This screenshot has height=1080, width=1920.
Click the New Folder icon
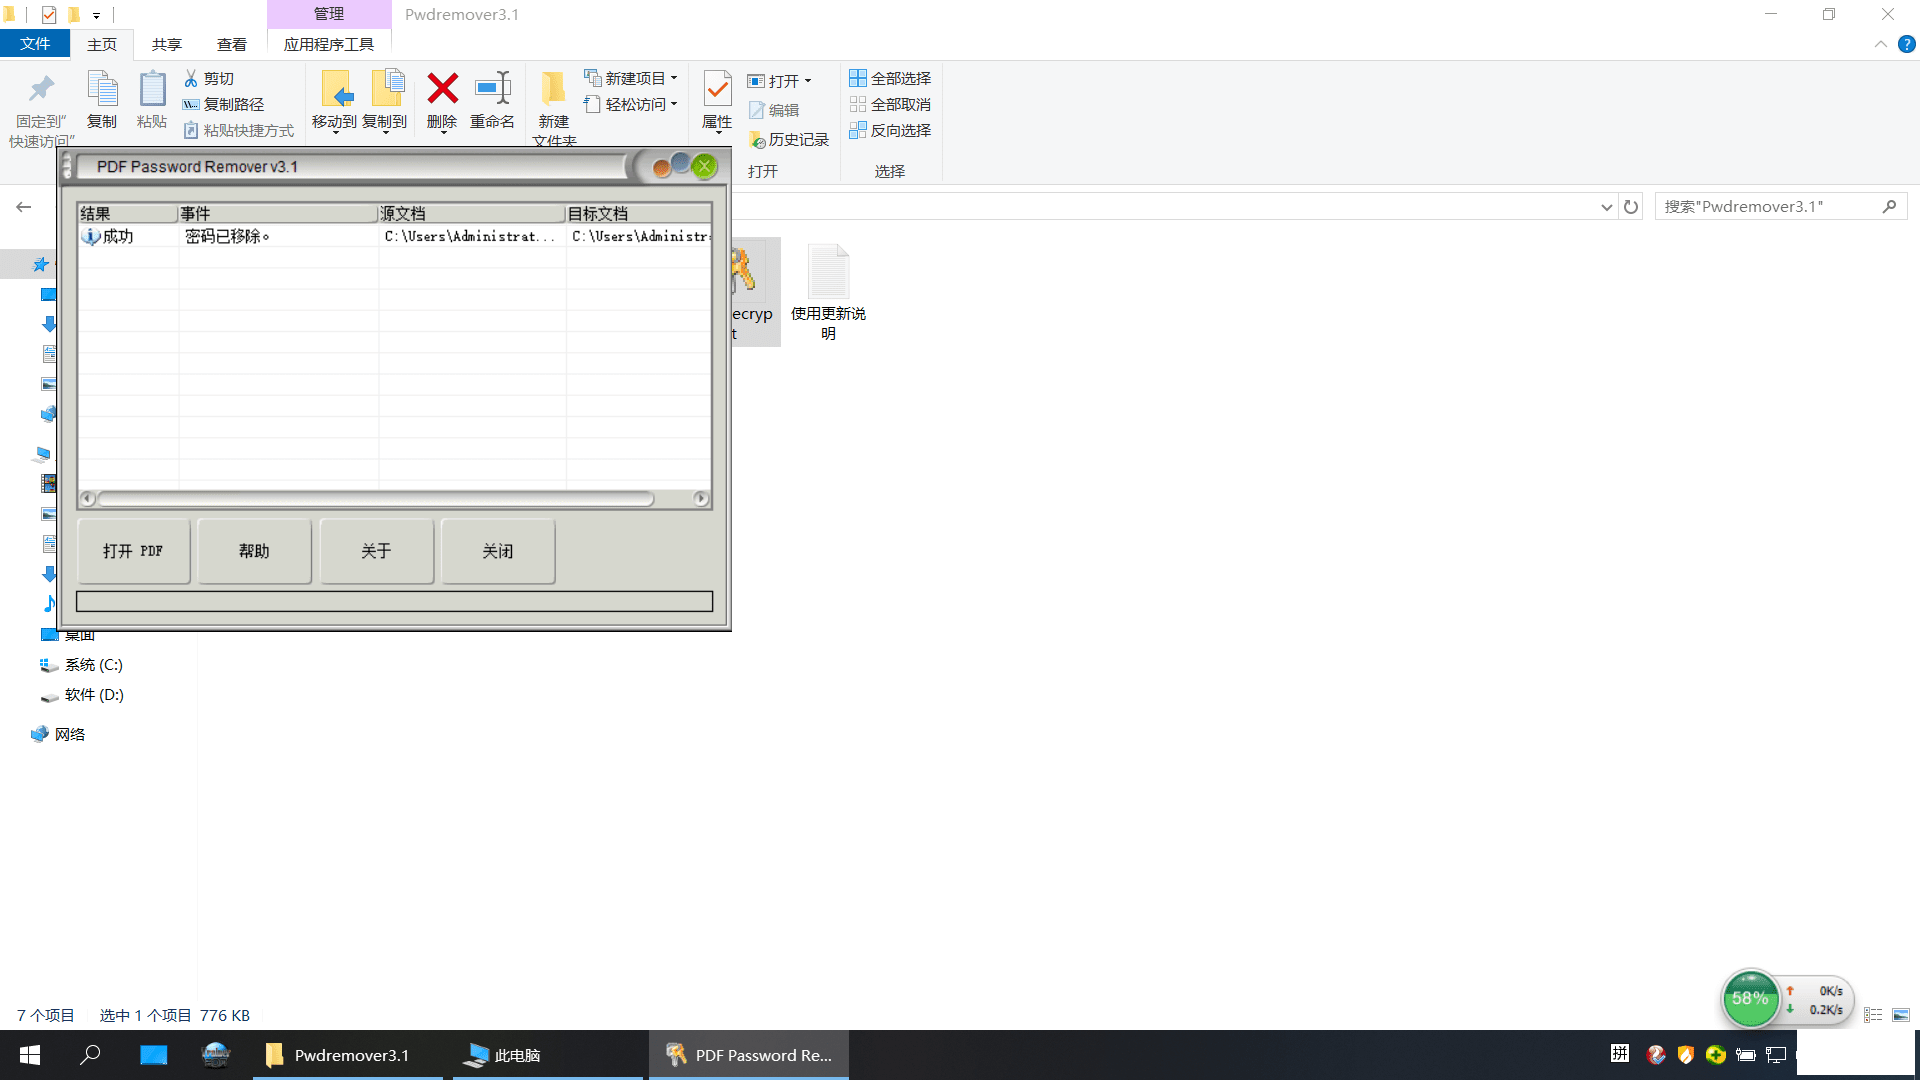click(553, 89)
